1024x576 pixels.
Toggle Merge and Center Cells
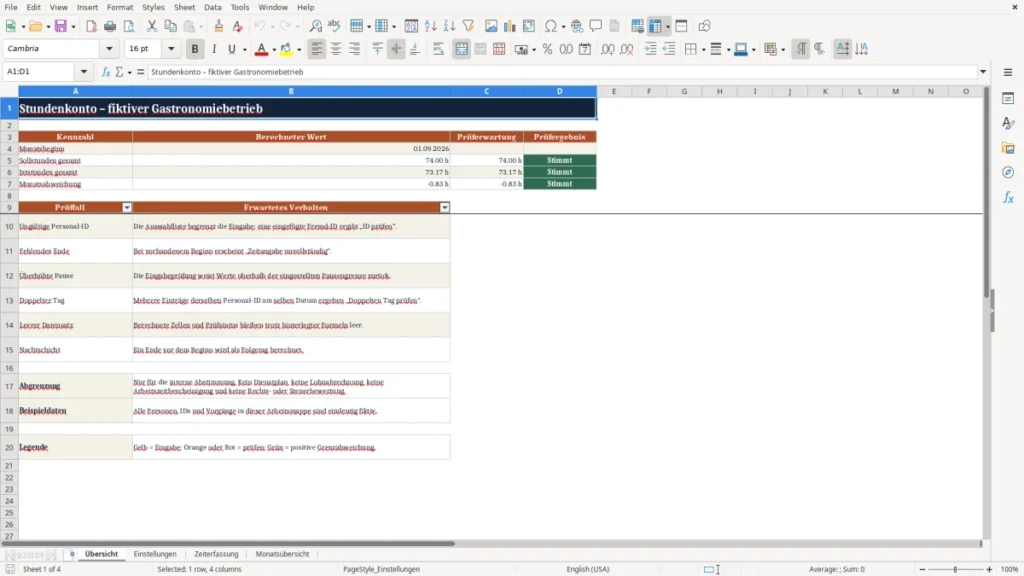461,49
